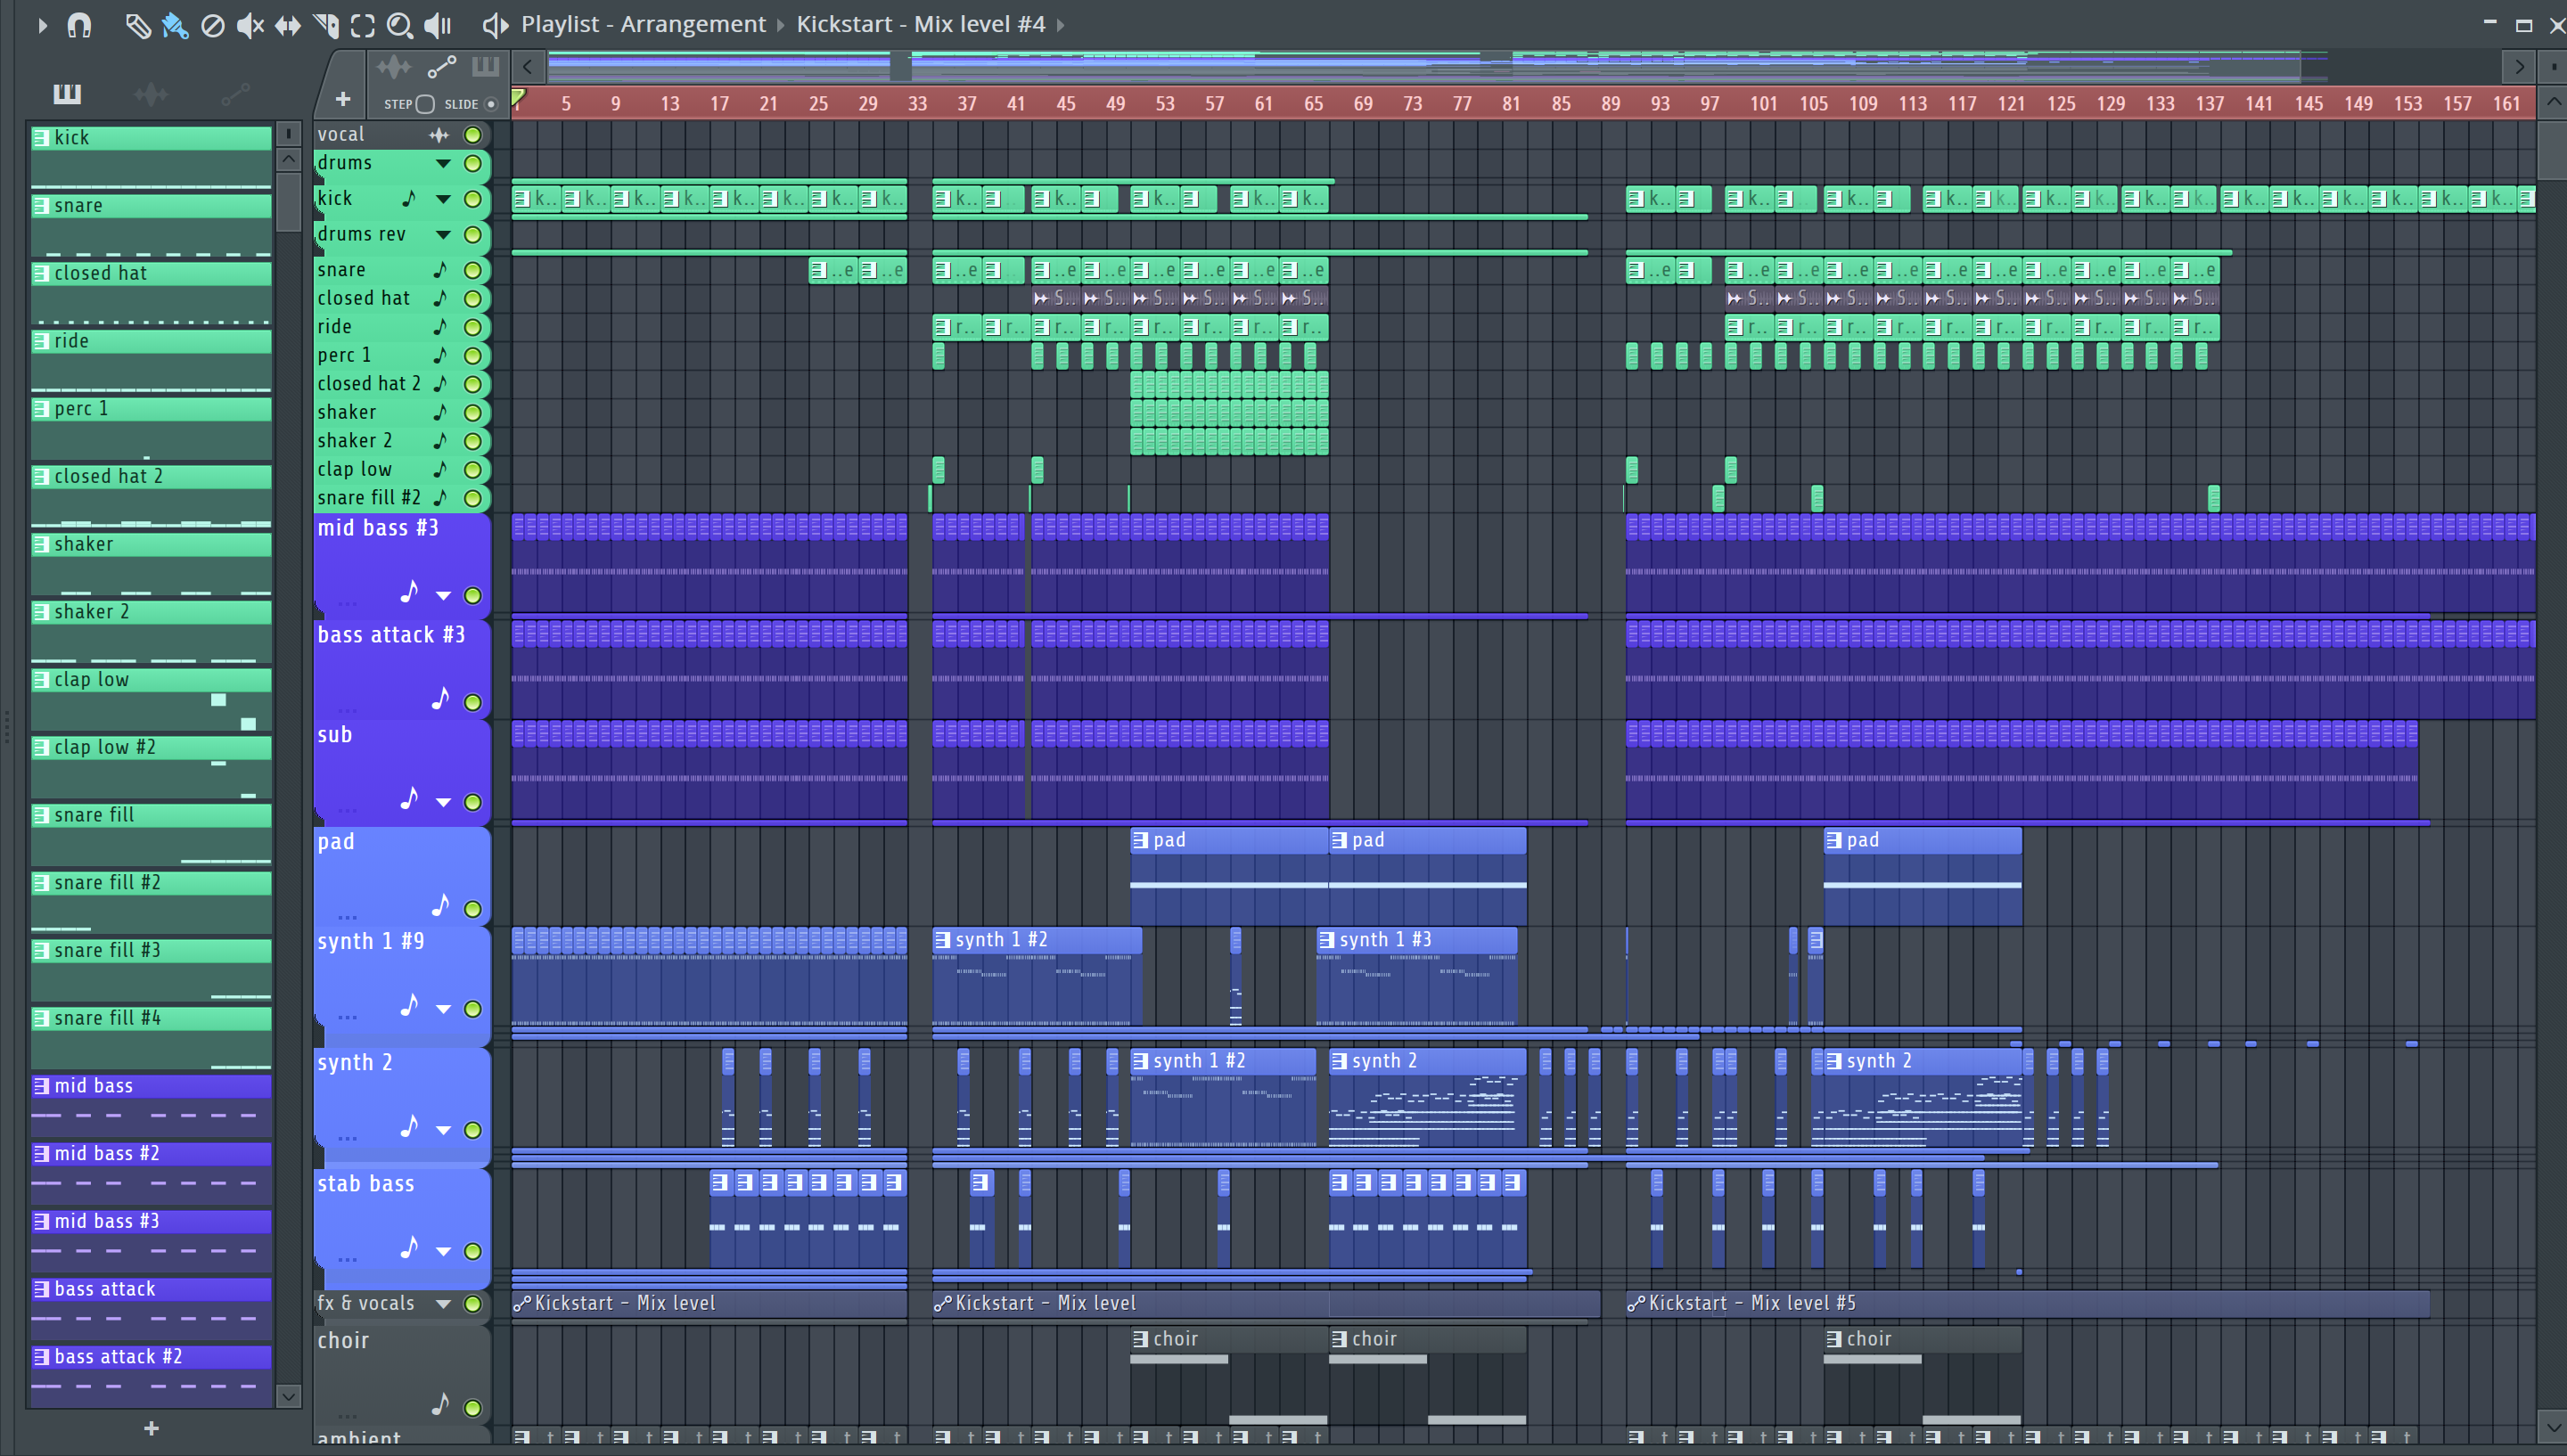Show patterns with the picker piano icon
The image size is (2567, 1456).
pyautogui.click(x=67, y=94)
